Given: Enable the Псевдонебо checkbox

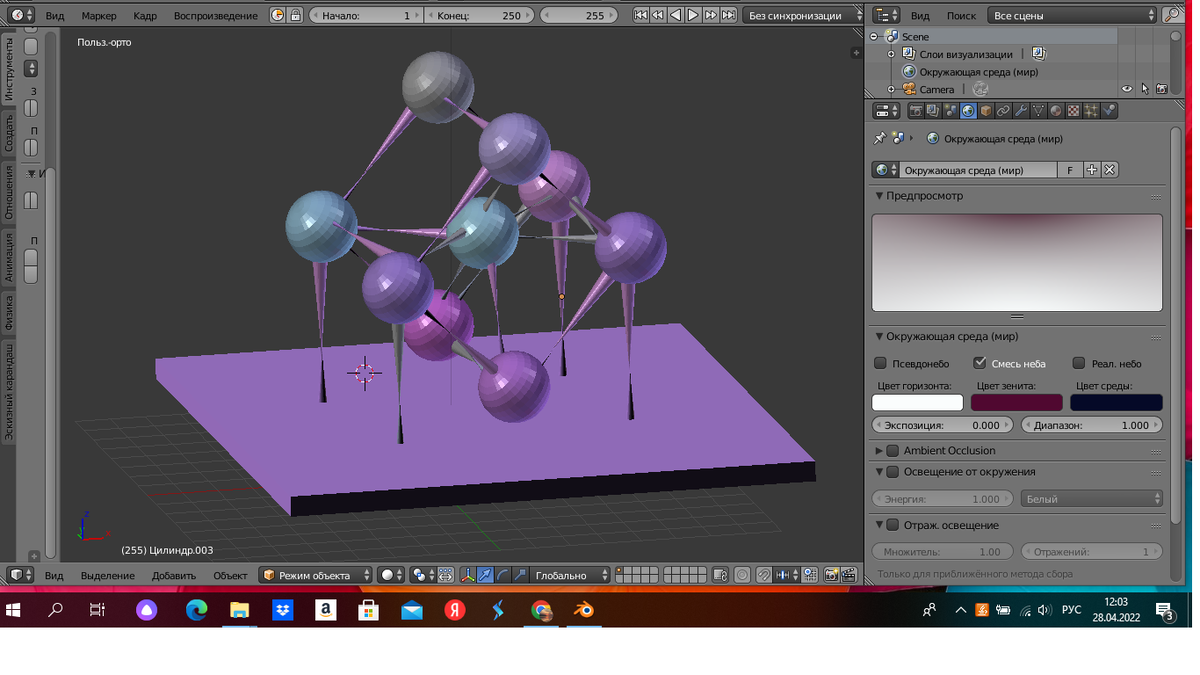Looking at the screenshot, I should pos(881,363).
